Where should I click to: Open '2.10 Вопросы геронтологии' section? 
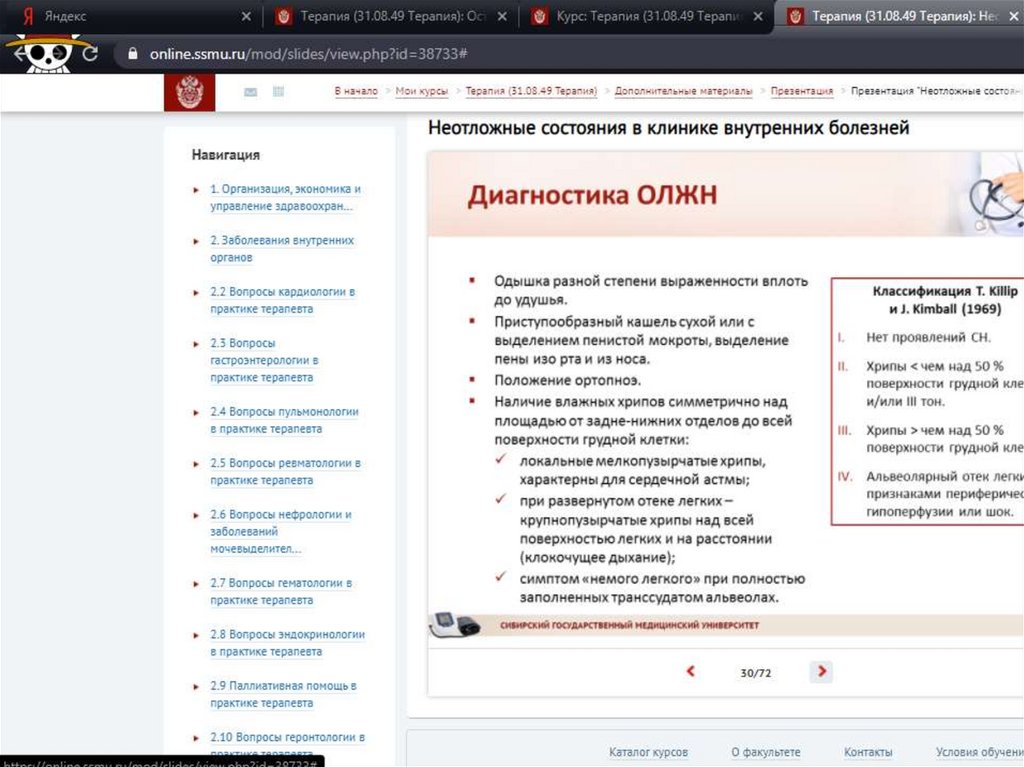point(287,745)
